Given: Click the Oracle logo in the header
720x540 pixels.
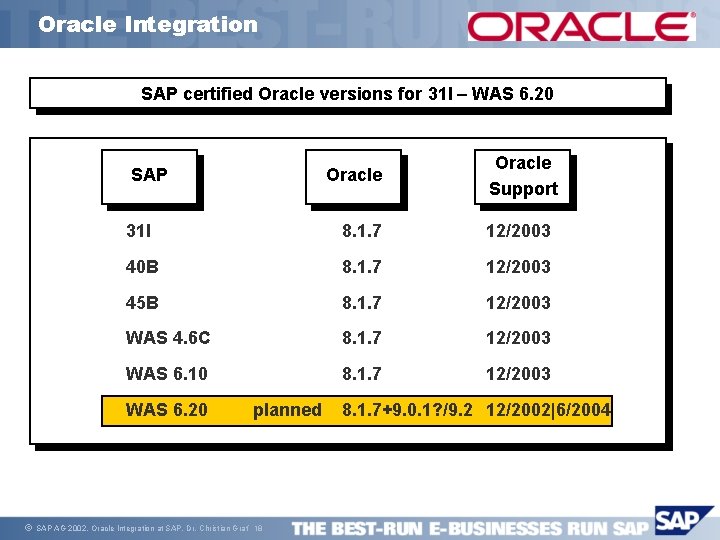Looking at the screenshot, I should pos(581,26).
